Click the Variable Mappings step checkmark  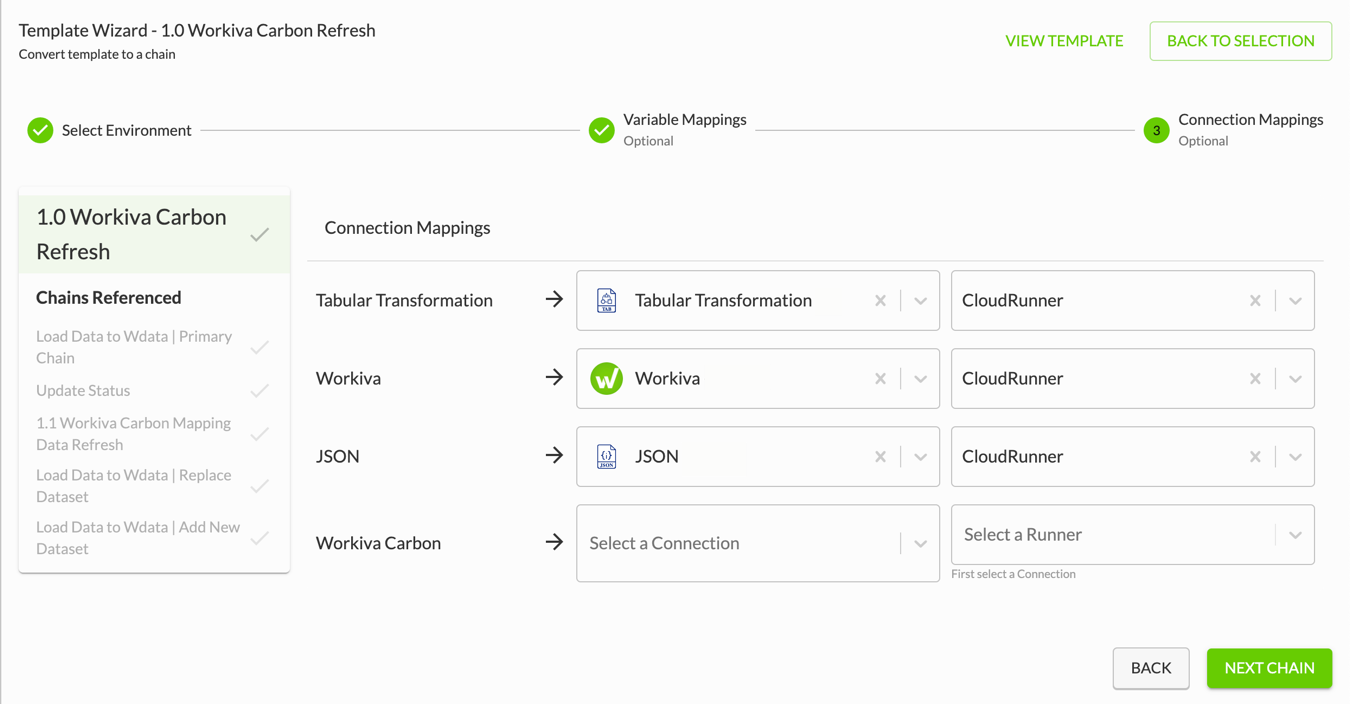click(x=601, y=130)
